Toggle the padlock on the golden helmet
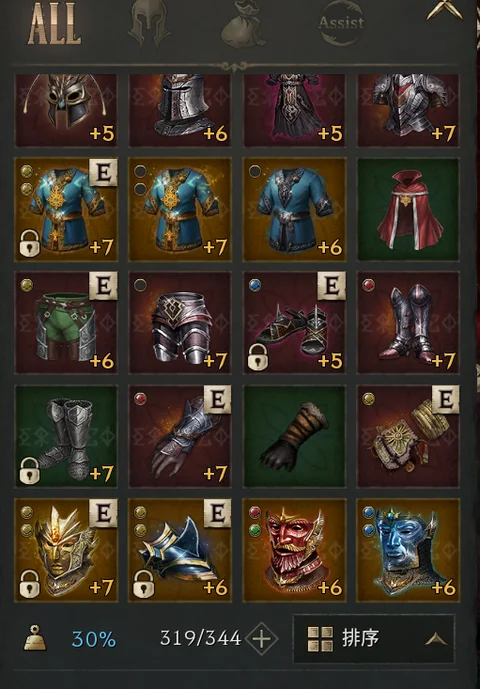Screen dimensions: 480x689 [30, 584]
